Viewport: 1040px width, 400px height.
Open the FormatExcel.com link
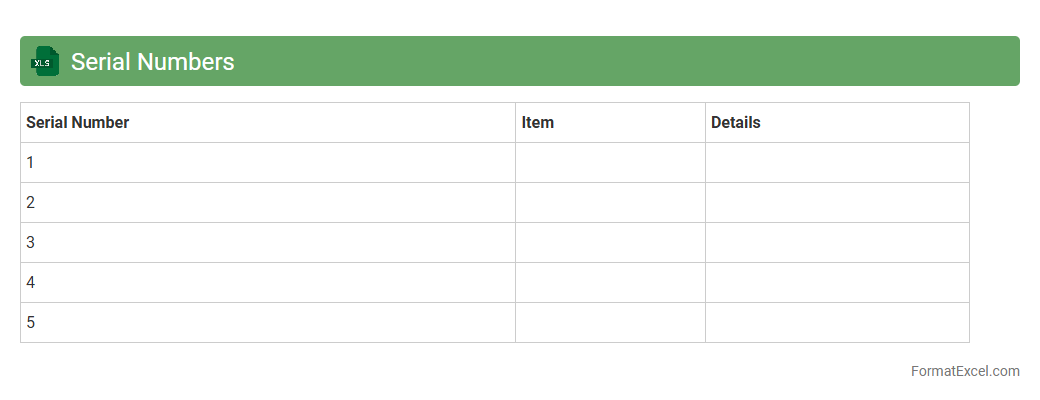(964, 371)
